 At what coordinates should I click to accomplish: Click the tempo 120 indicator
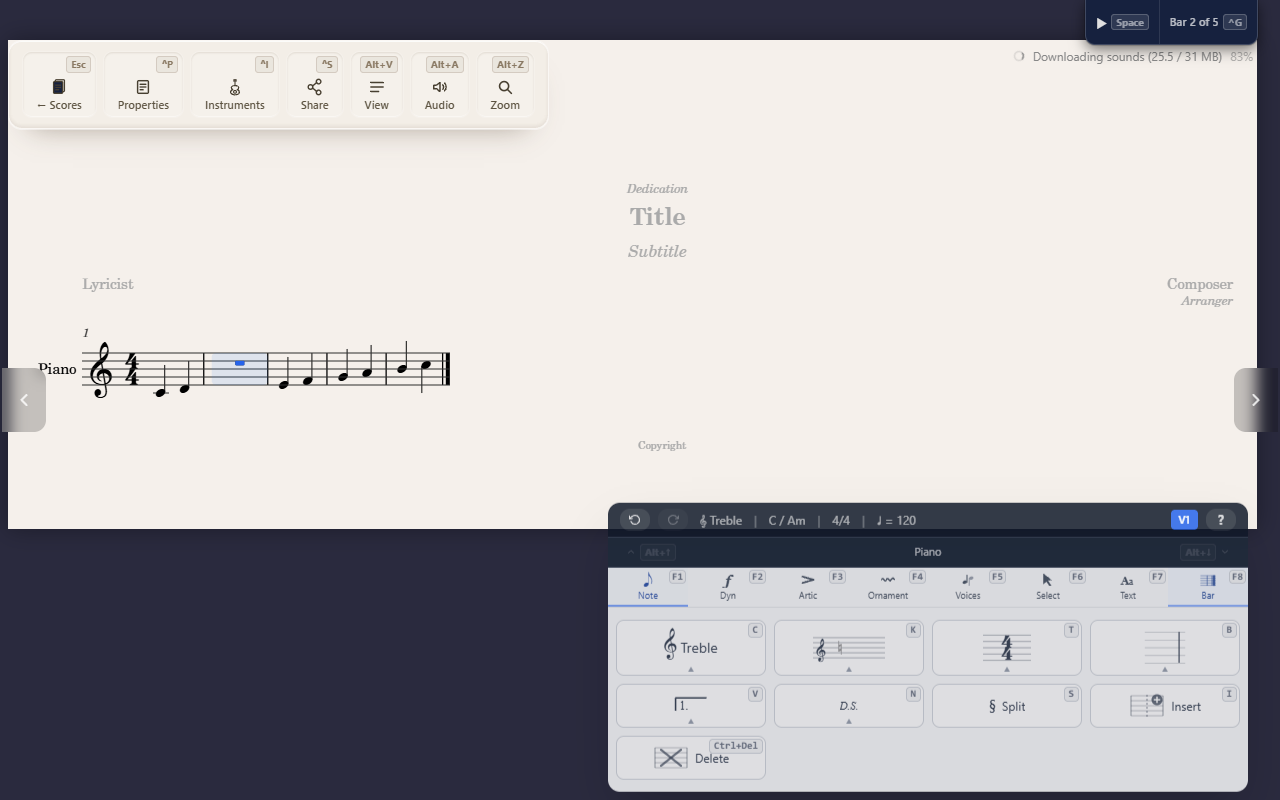(896, 520)
